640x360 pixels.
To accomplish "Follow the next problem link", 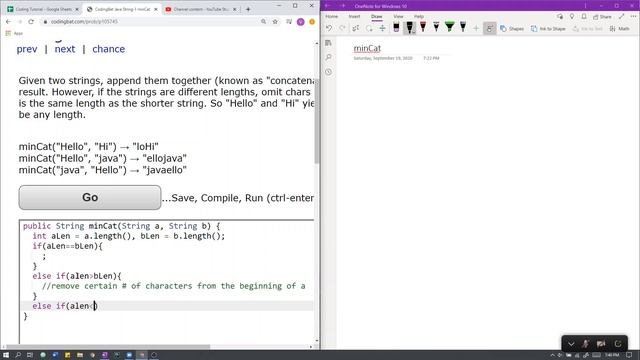I will 65,49.
